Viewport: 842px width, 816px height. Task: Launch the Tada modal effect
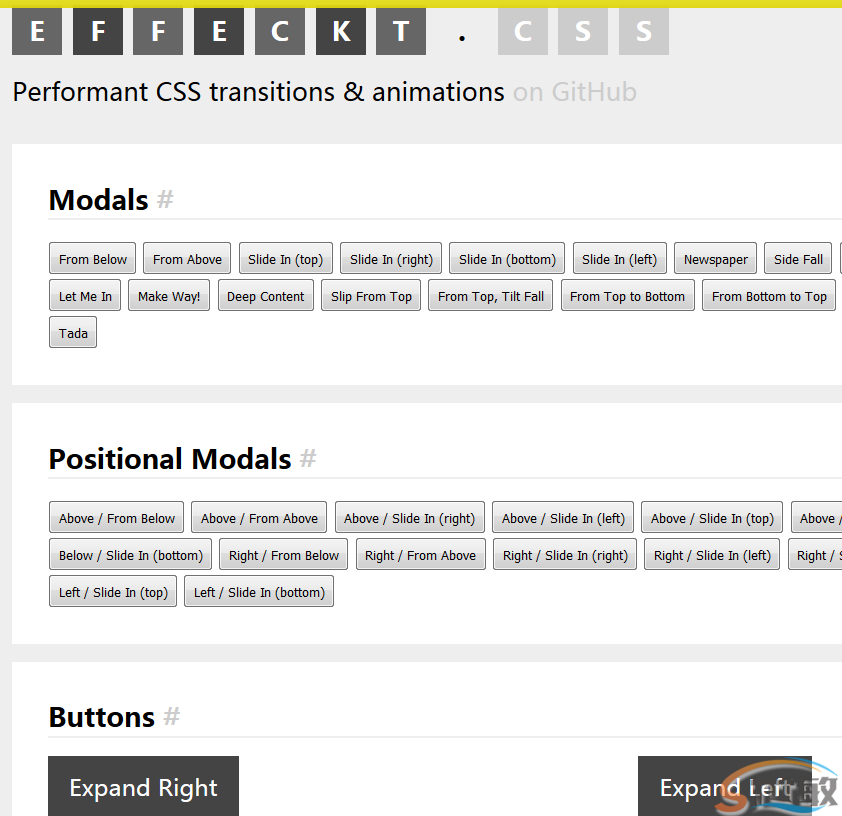pos(73,333)
